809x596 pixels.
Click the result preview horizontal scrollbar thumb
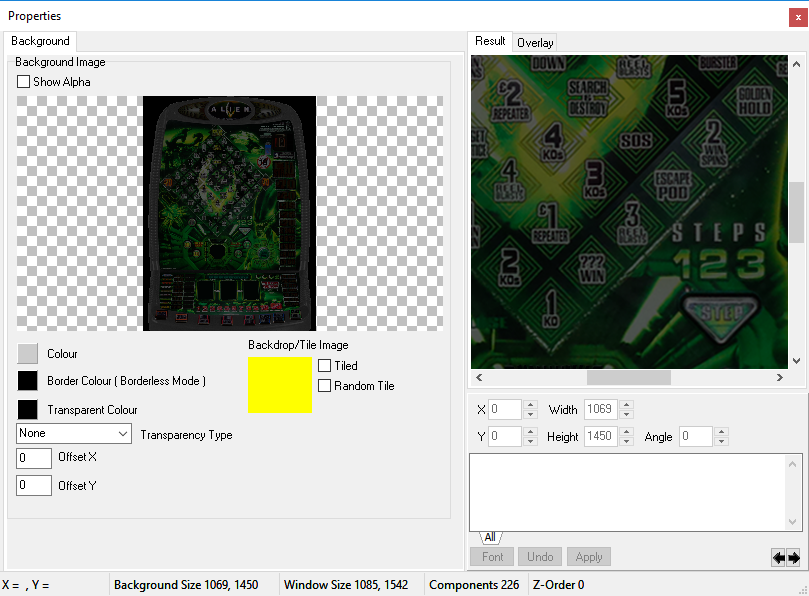click(628, 378)
